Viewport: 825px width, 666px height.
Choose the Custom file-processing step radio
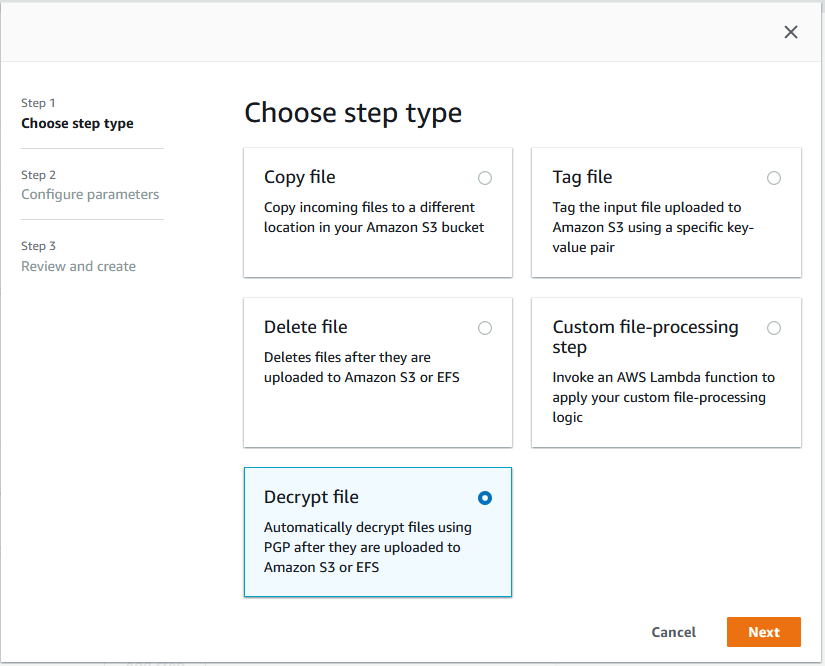[774, 327]
